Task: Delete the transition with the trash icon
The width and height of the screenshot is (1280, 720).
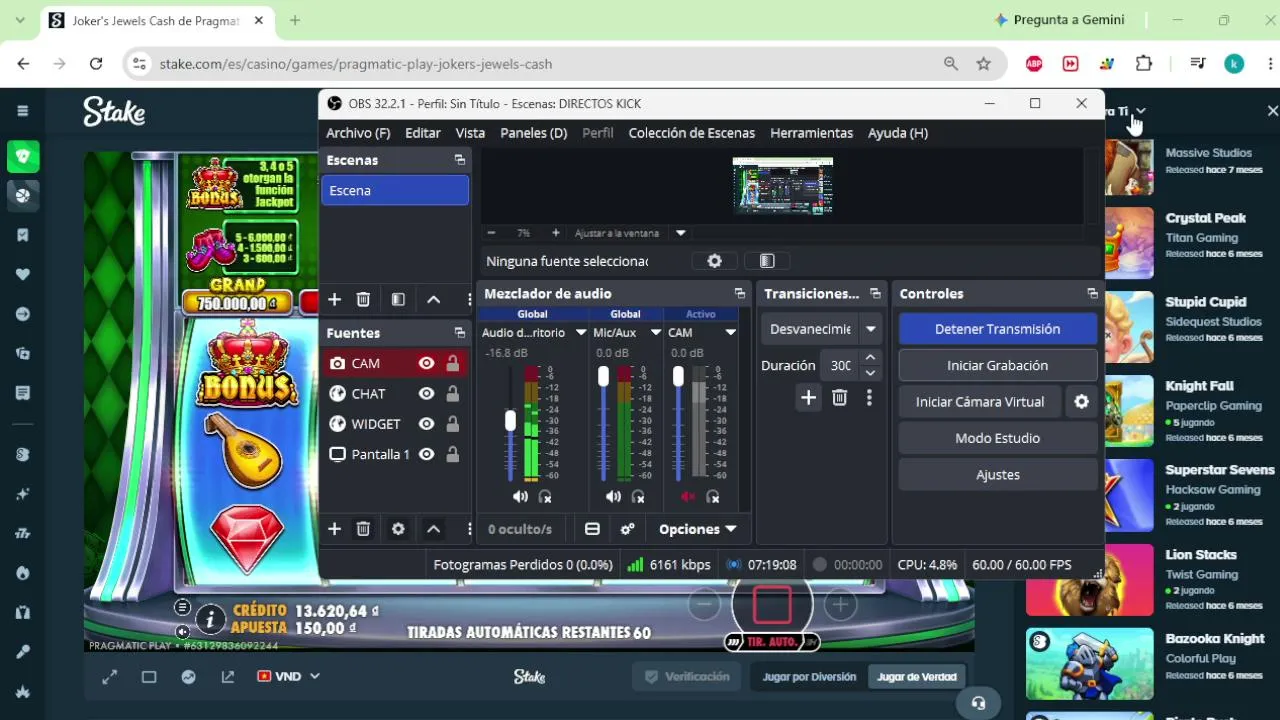Action: tap(840, 398)
